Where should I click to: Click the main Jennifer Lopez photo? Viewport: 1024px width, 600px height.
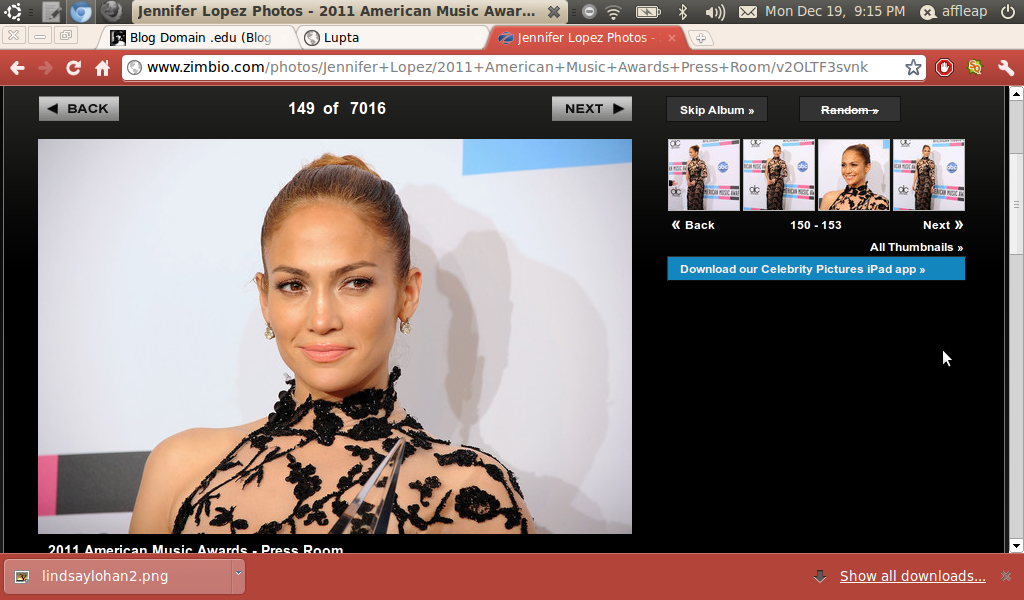[335, 336]
